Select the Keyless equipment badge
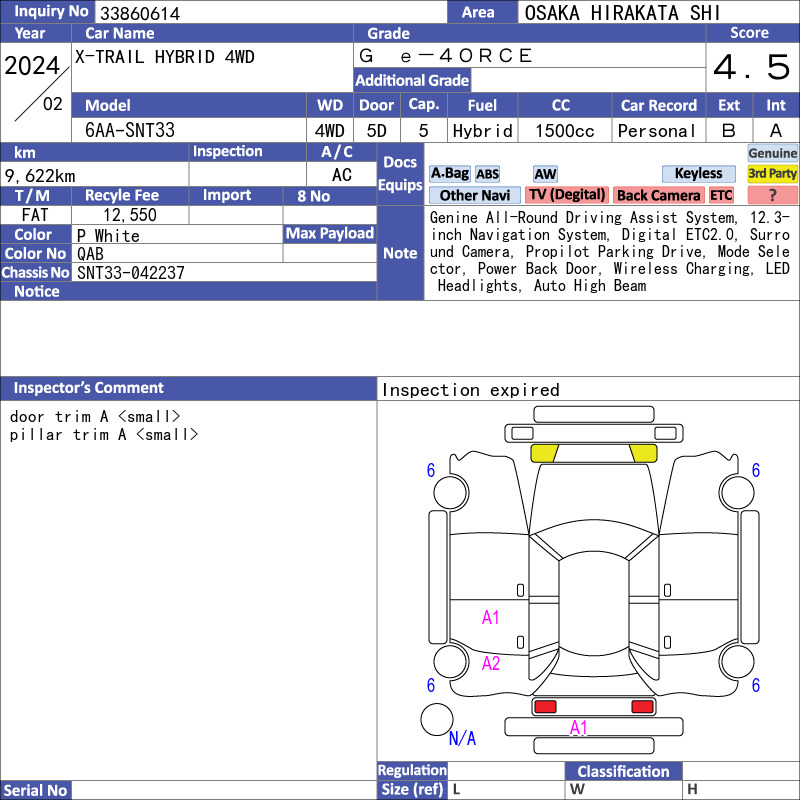 [698, 173]
